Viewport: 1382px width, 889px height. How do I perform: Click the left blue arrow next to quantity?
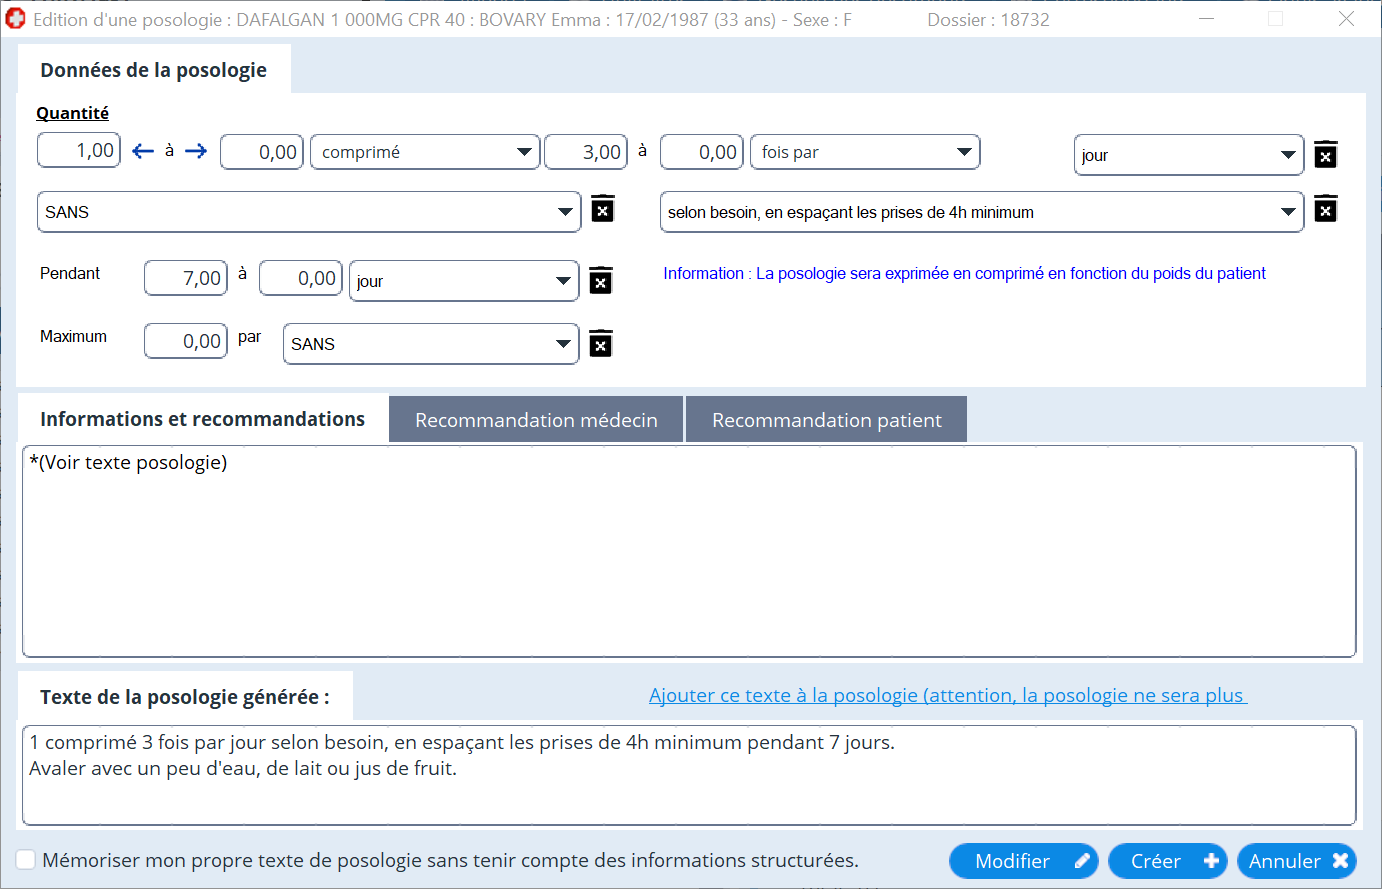tap(143, 151)
